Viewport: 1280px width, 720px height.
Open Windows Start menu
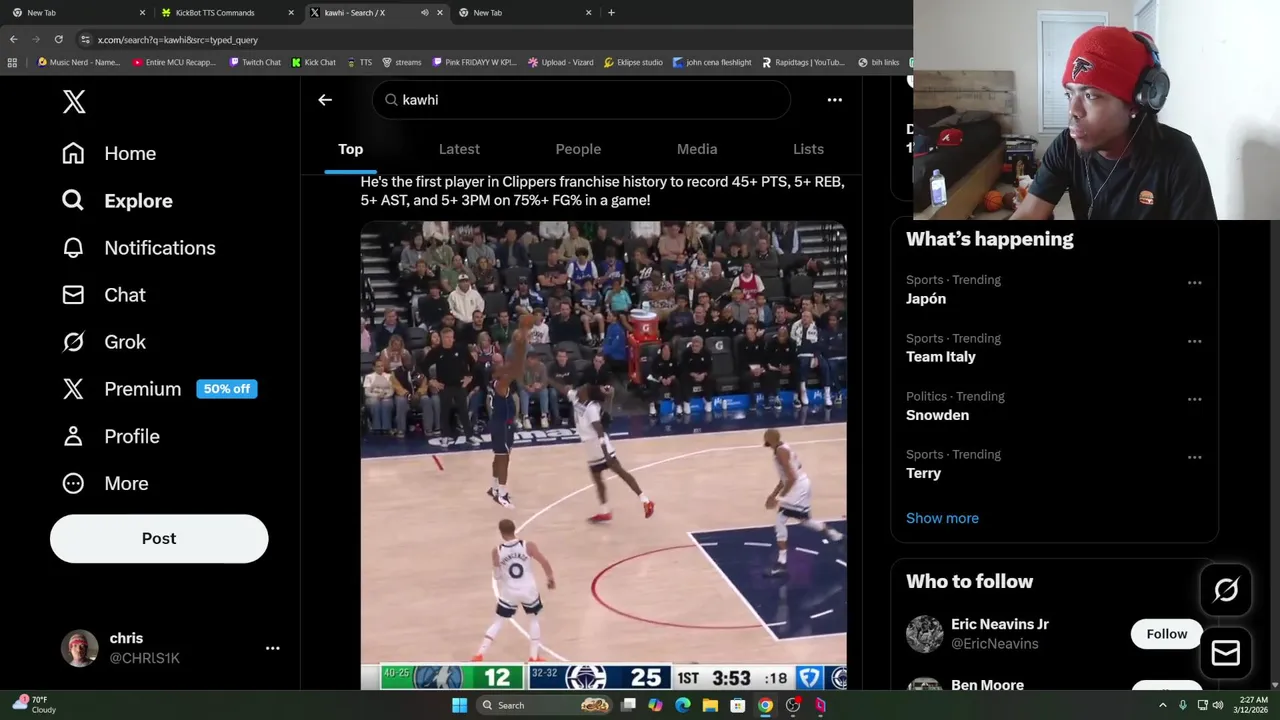pos(459,705)
